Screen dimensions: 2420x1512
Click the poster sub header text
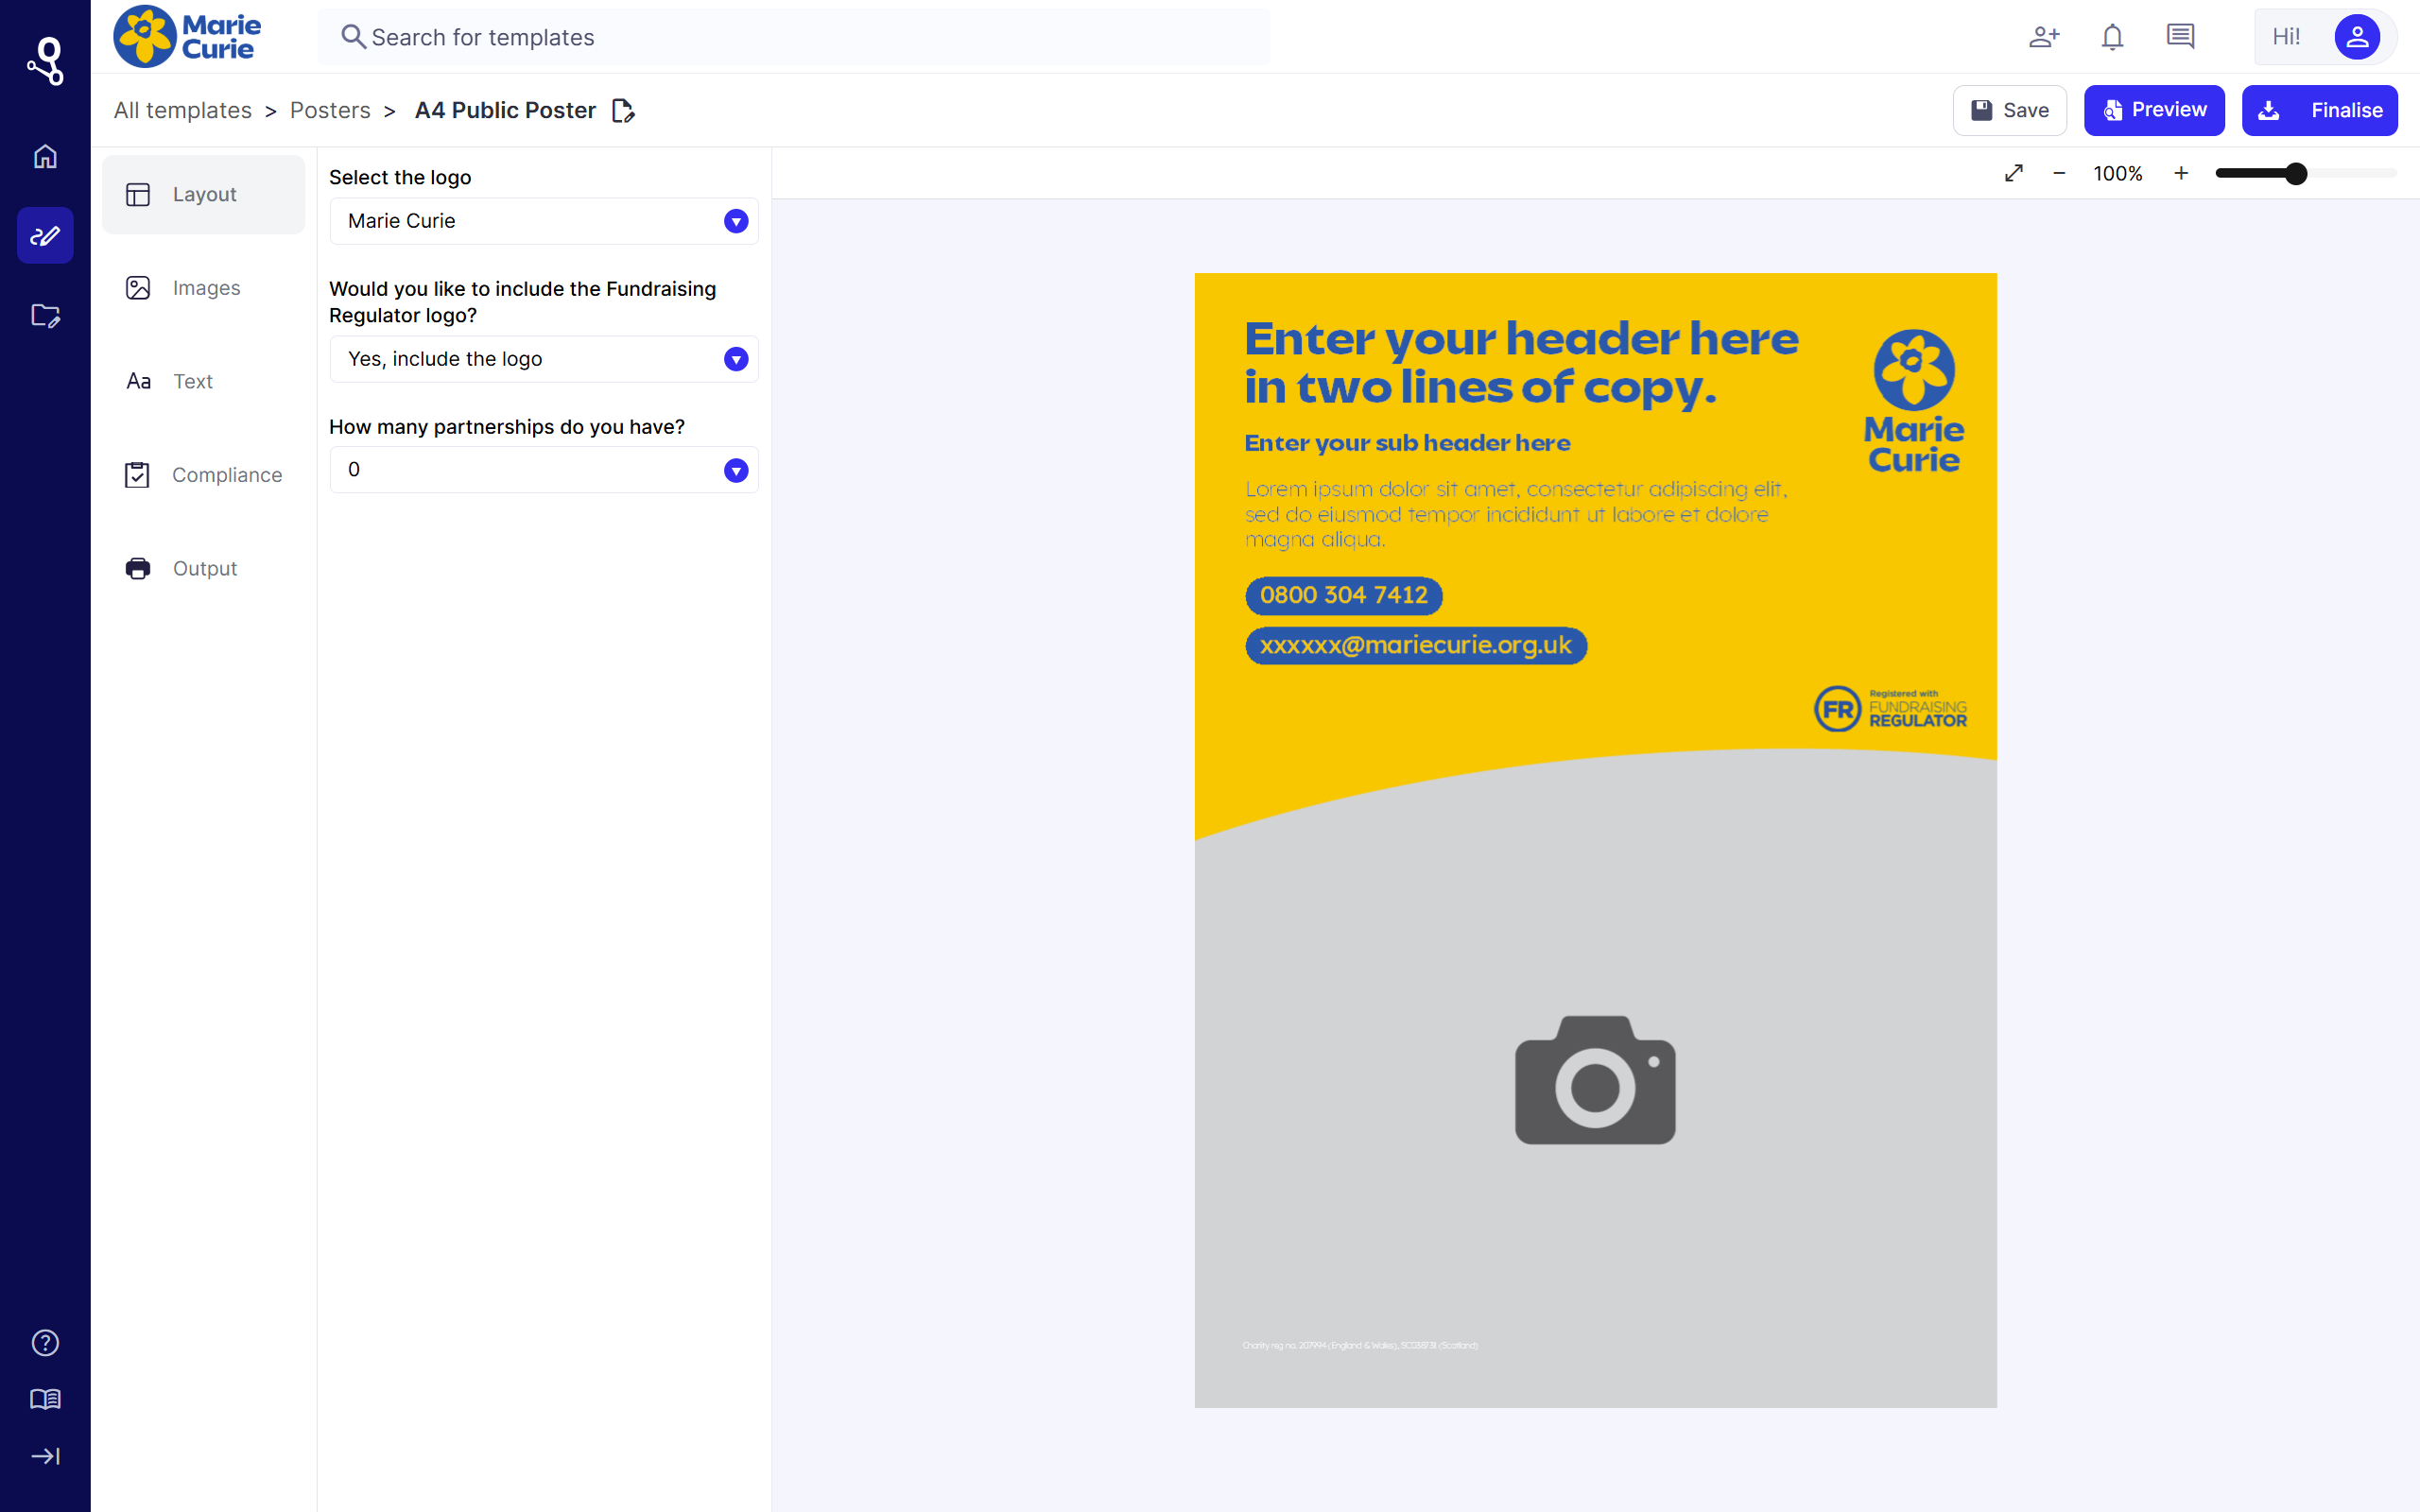1407,443
